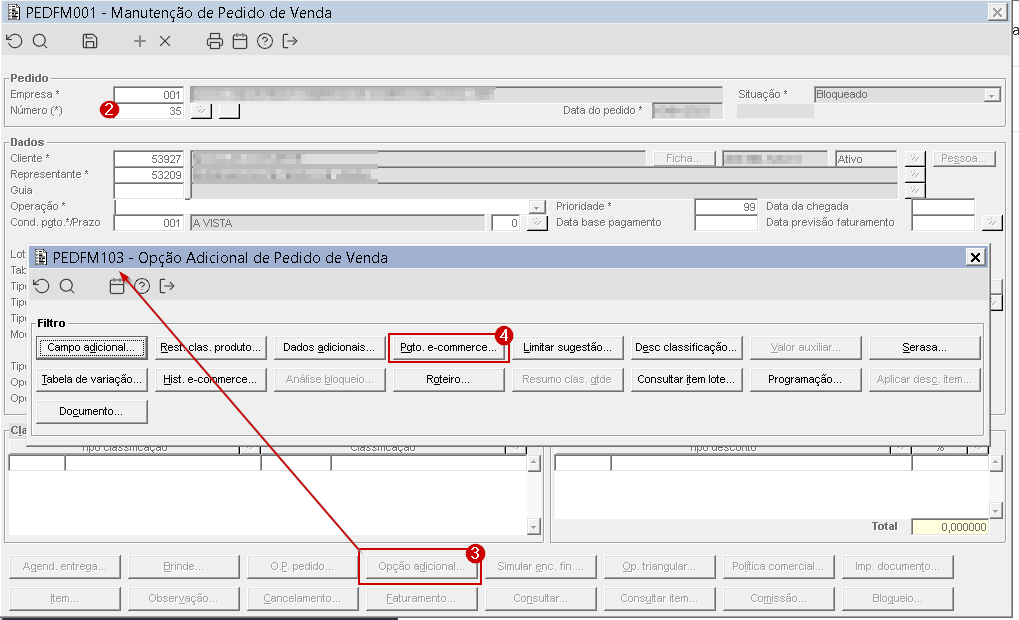Expand the Situação dropdown showing Bloqueado

991,95
